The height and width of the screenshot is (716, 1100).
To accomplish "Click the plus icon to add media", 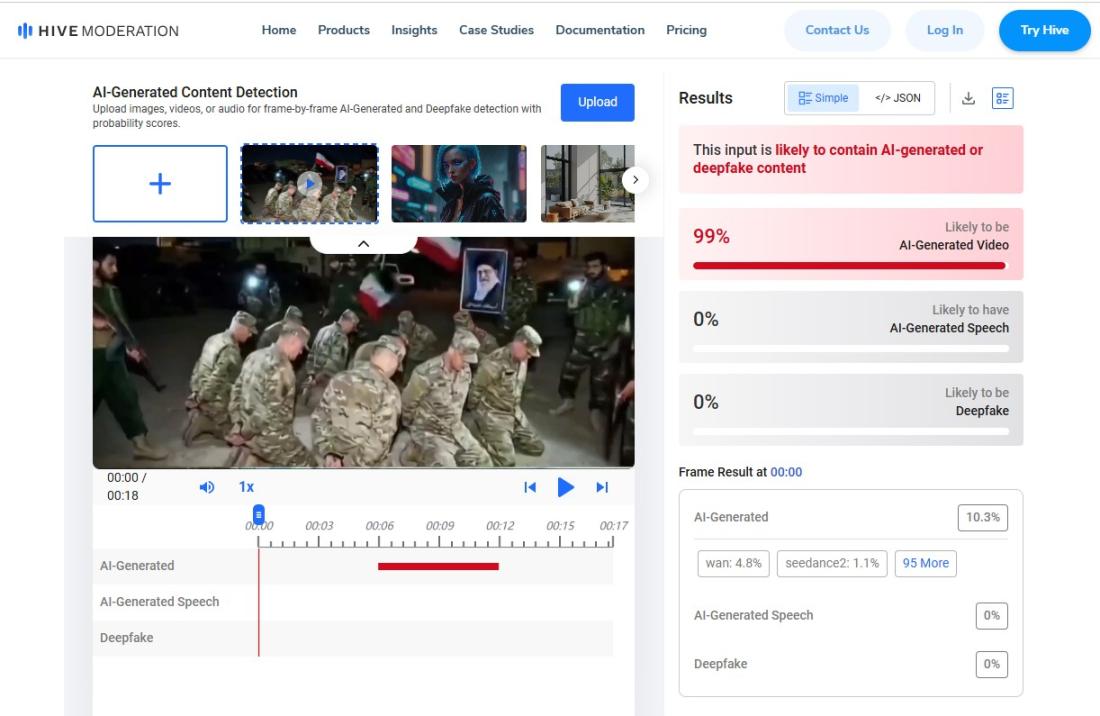I will point(160,183).
